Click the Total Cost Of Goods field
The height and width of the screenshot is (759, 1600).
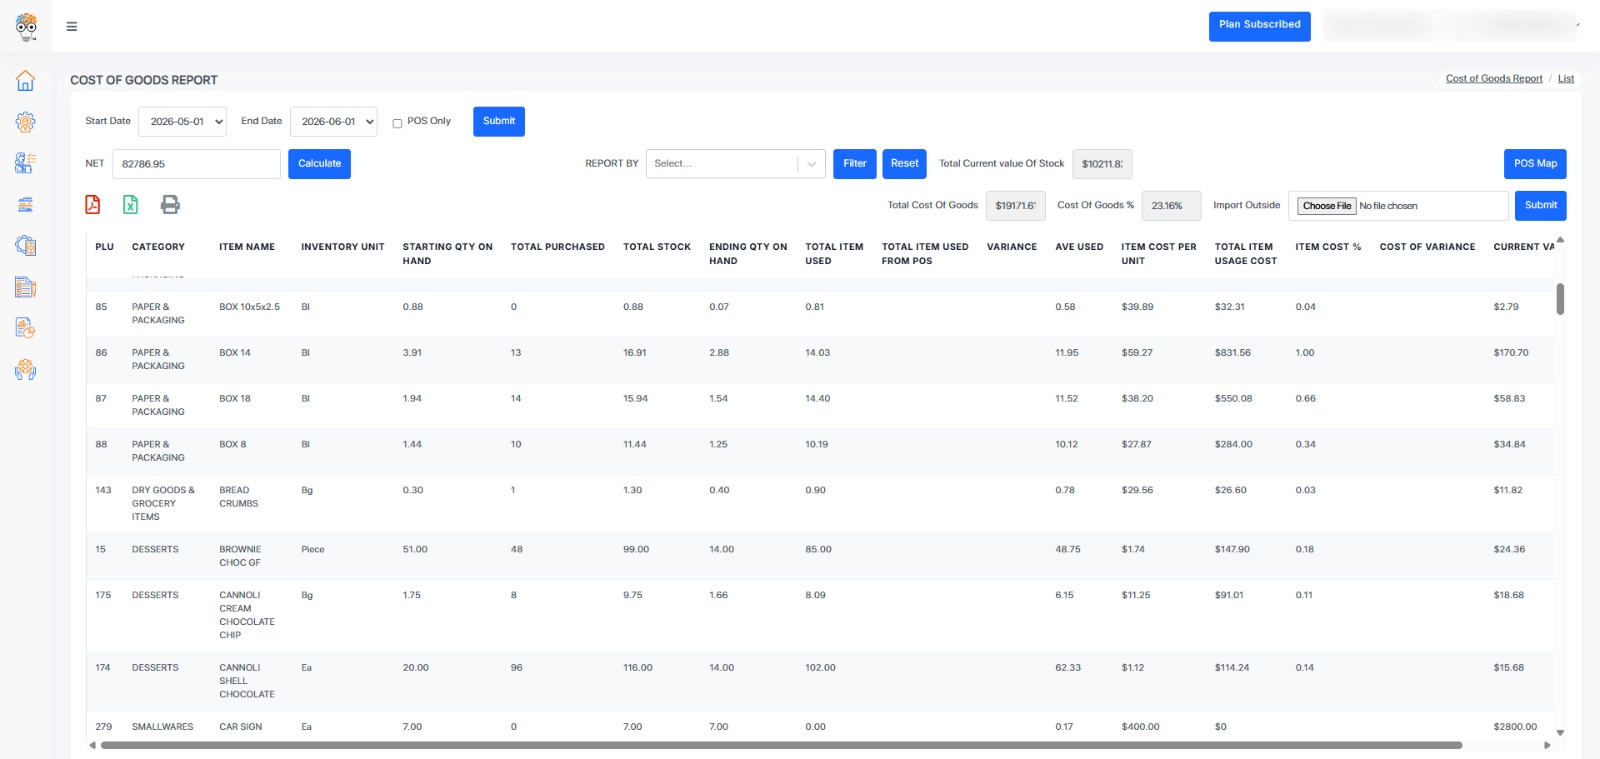tap(1016, 206)
